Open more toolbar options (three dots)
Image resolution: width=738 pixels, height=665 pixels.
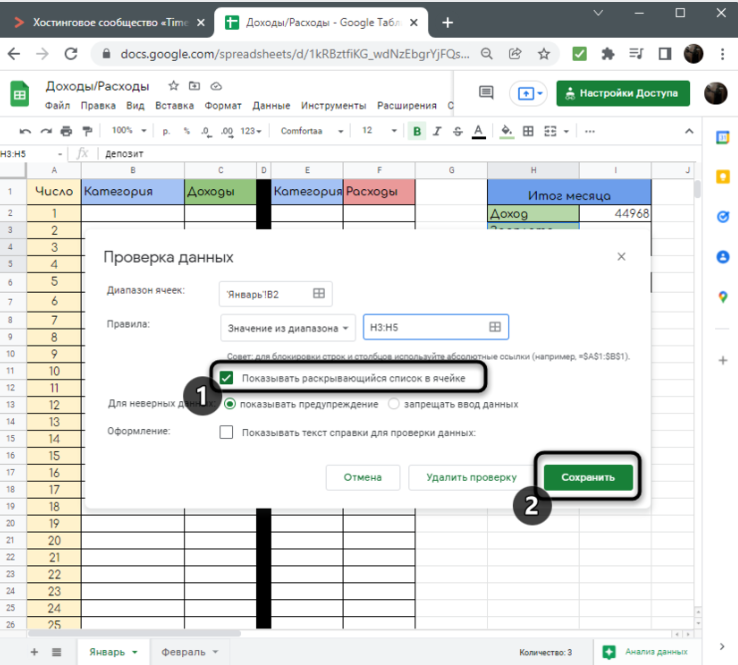click(x=590, y=131)
